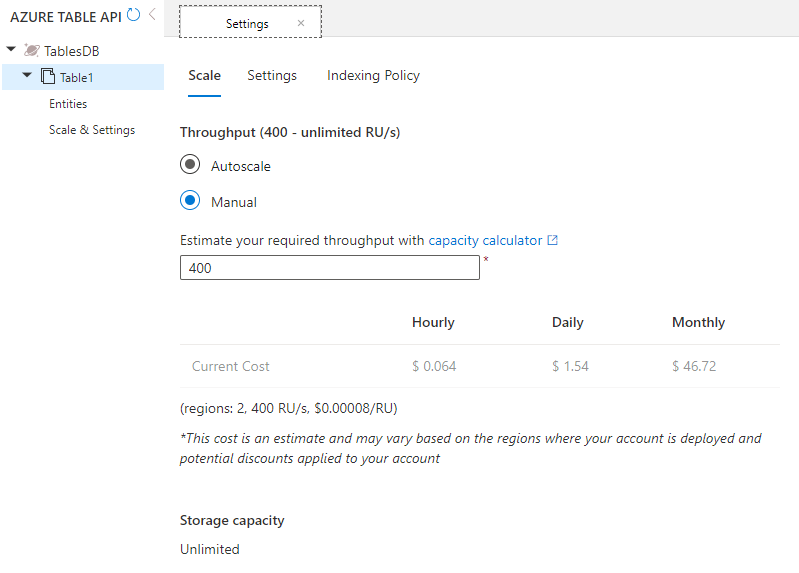799x573 pixels.
Task: Click the refresh icon beside AZURE TABLE API
Action: pos(135,15)
